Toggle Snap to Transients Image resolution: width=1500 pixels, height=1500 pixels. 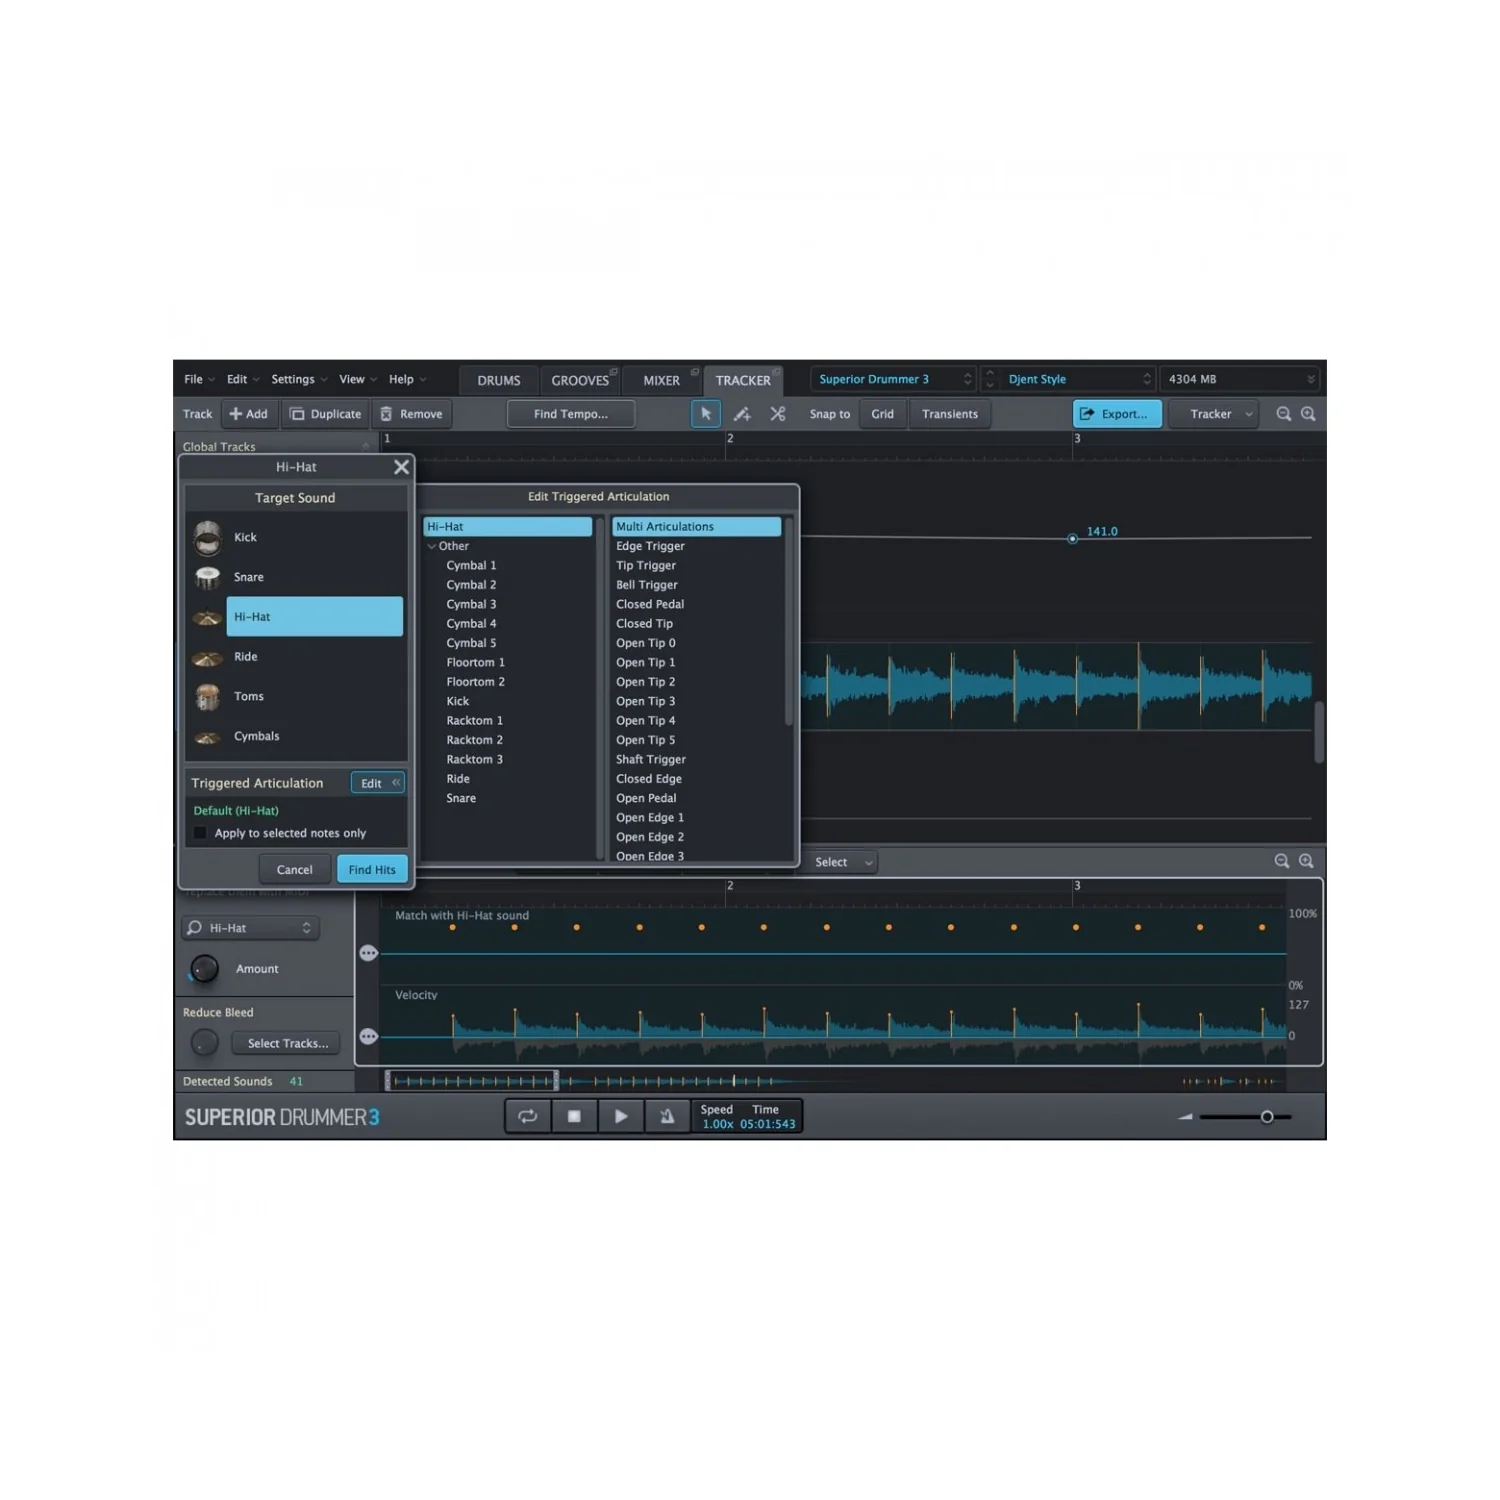point(950,414)
